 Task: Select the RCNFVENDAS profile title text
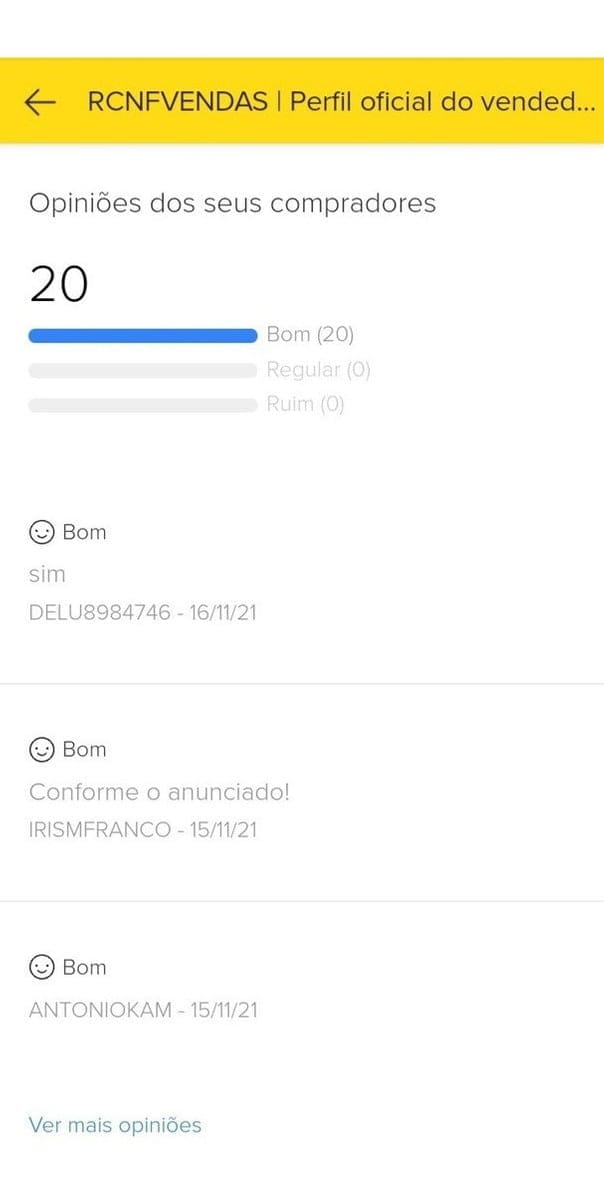pos(342,102)
